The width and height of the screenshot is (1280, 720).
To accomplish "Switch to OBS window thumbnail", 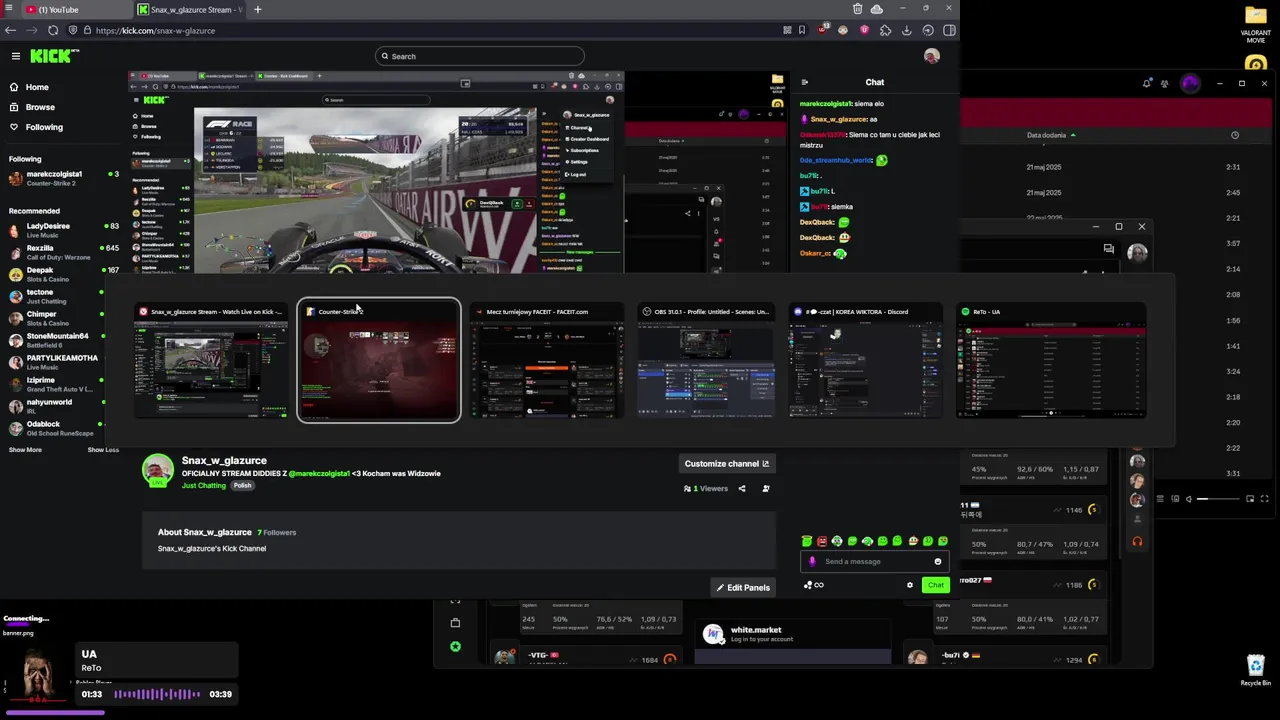I will [705, 361].
